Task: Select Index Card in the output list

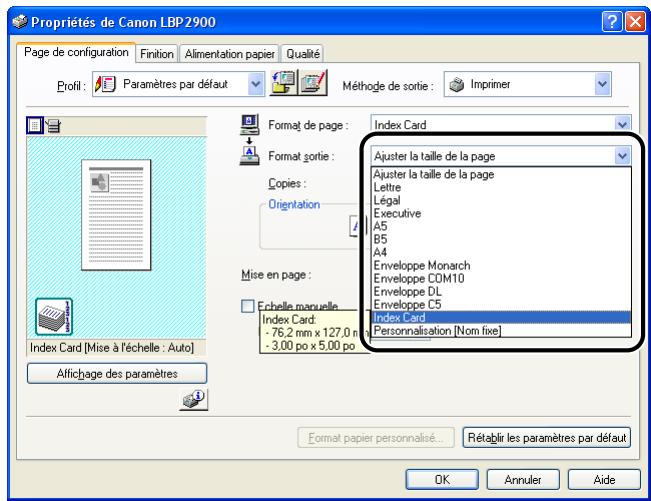Action: click(x=502, y=318)
